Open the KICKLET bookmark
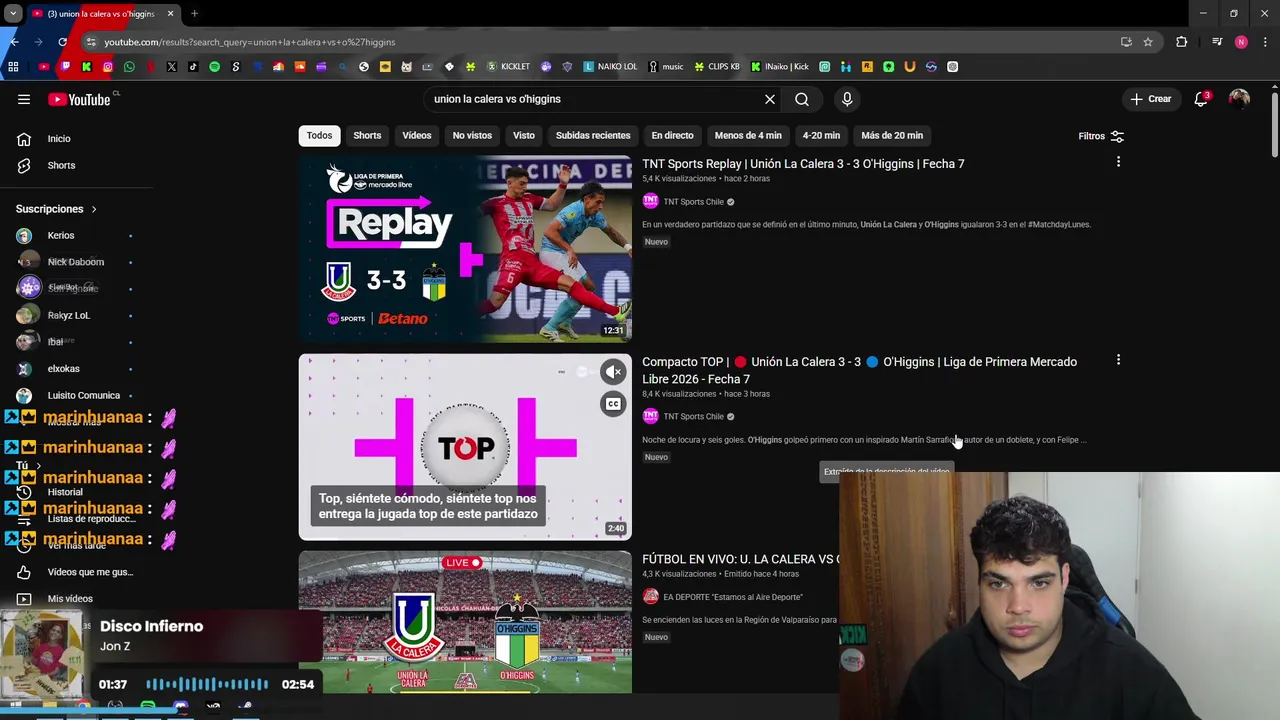Screen dimensions: 1280x720 pyautogui.click(x=508, y=67)
